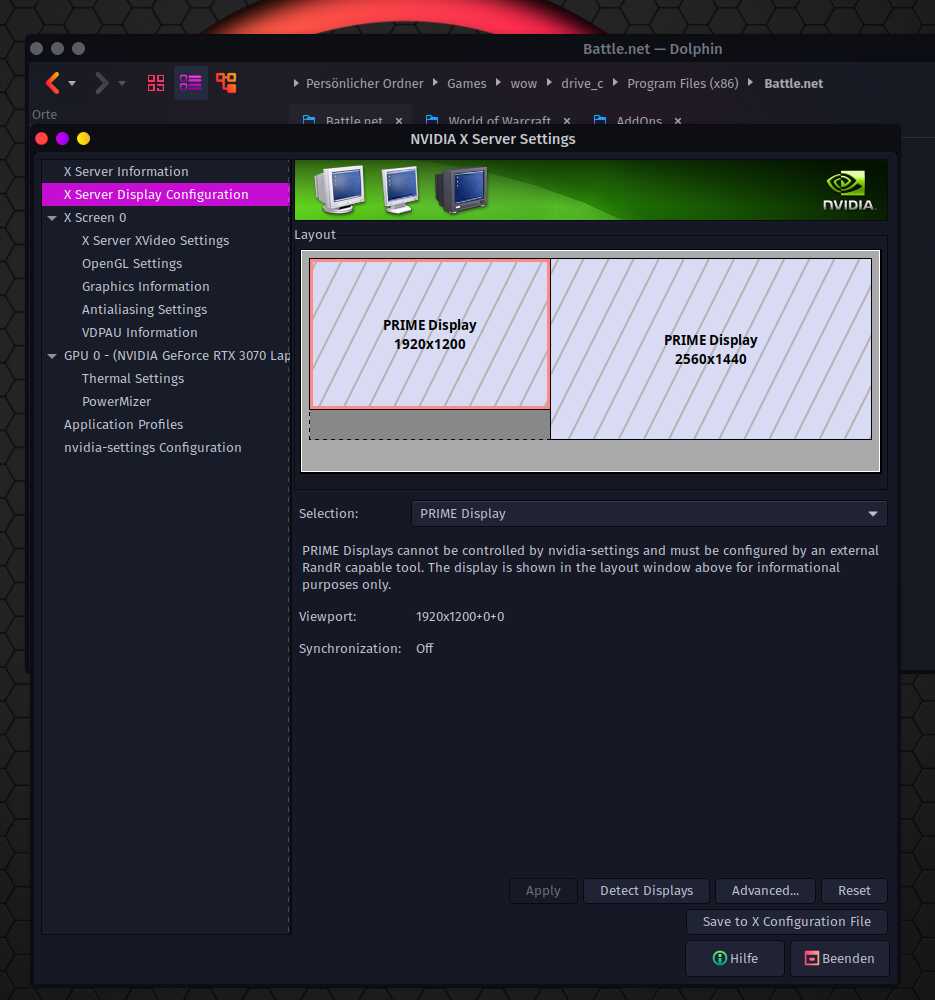Close the NVIDIA X Server Settings window
Screen dimensions: 935x1000
tap(42, 139)
